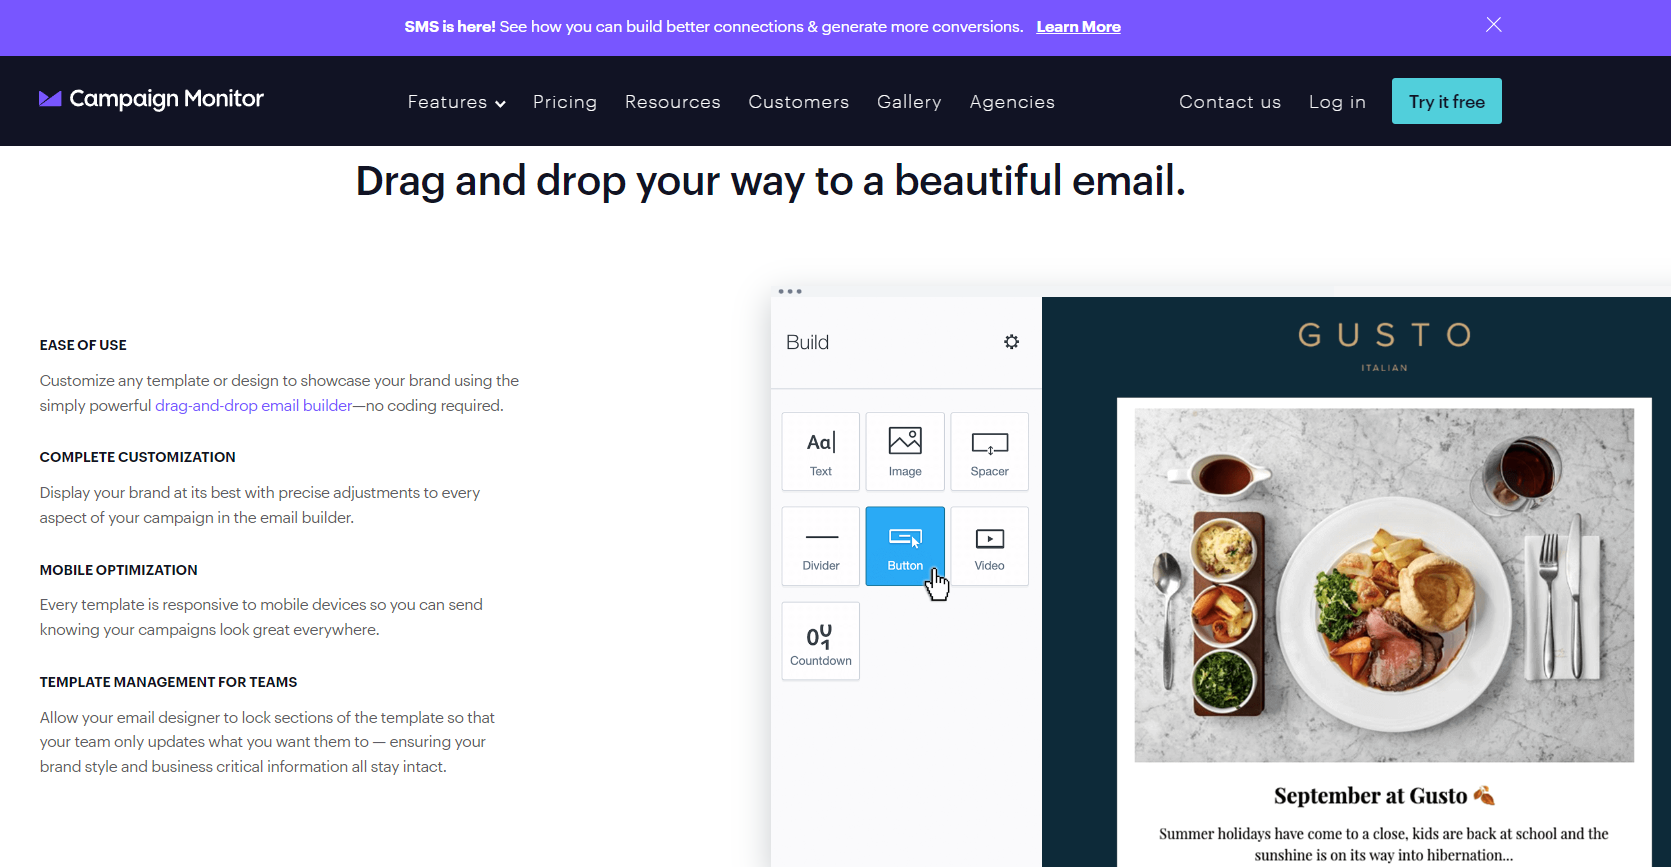The image size is (1671, 867).
Task: Select the Countdown block icon
Action: 820,641
